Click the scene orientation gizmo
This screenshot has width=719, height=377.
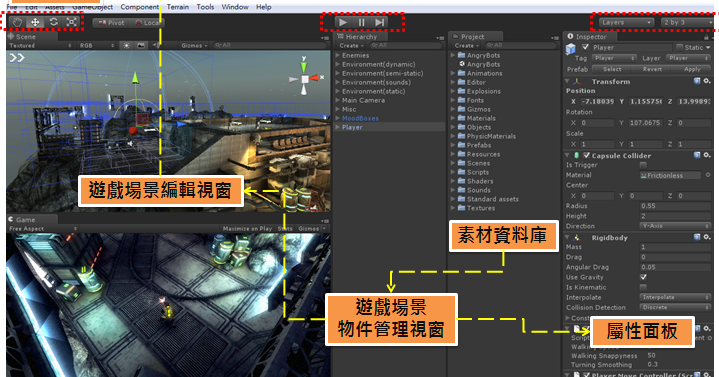[x=304, y=78]
